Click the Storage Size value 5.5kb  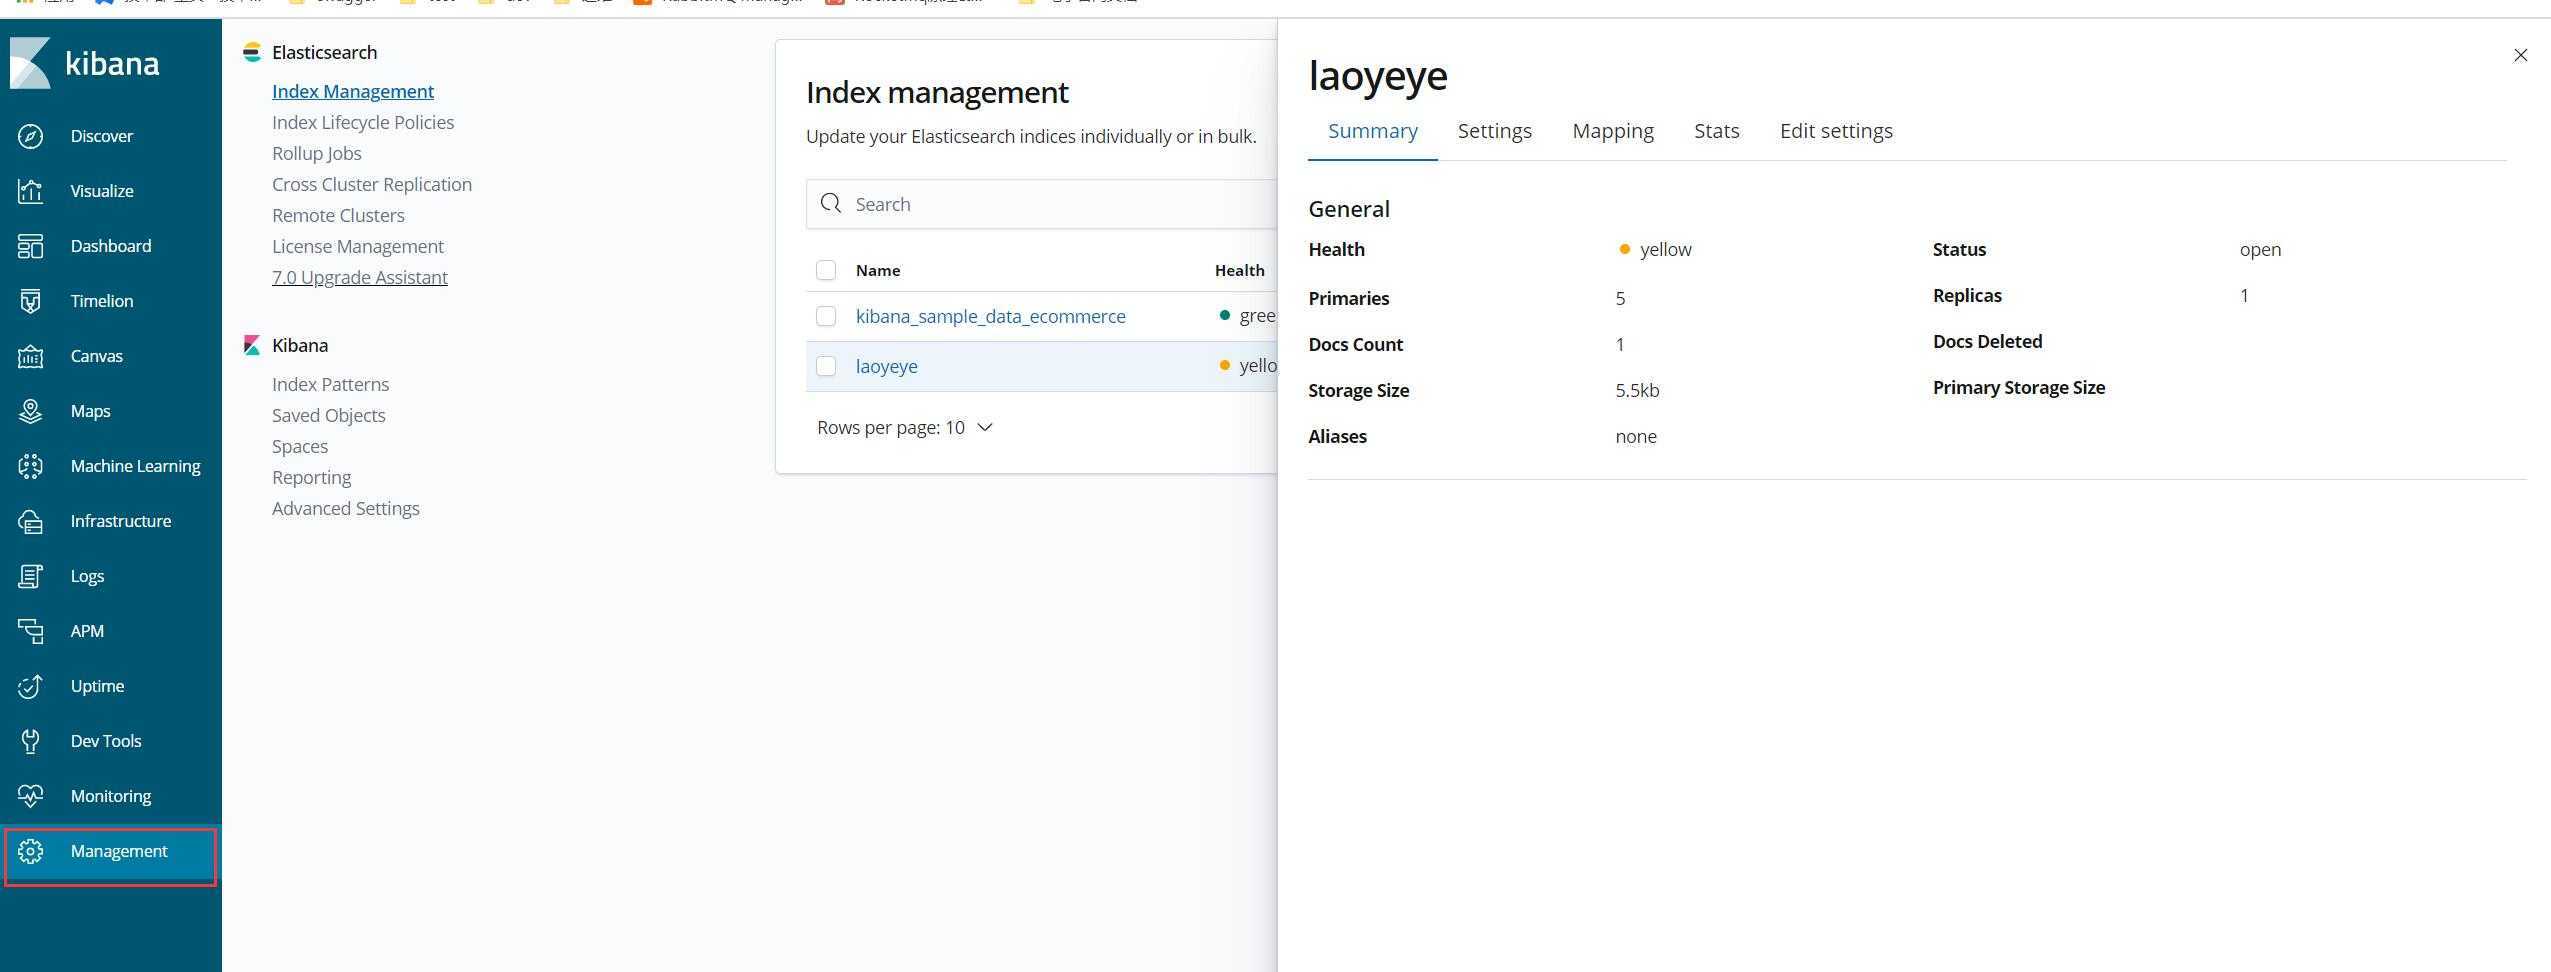coord(1637,390)
